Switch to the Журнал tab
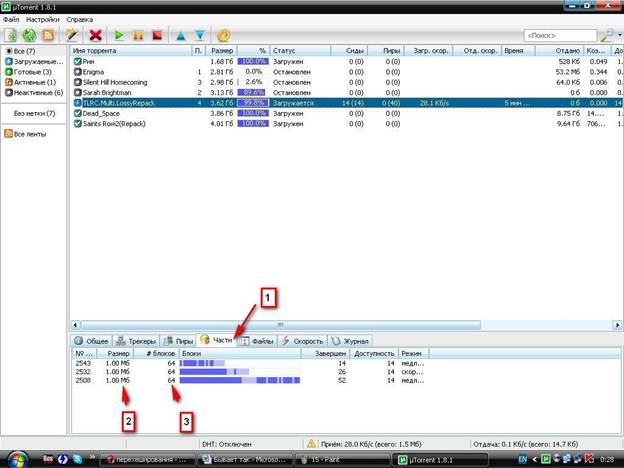 click(x=350, y=341)
